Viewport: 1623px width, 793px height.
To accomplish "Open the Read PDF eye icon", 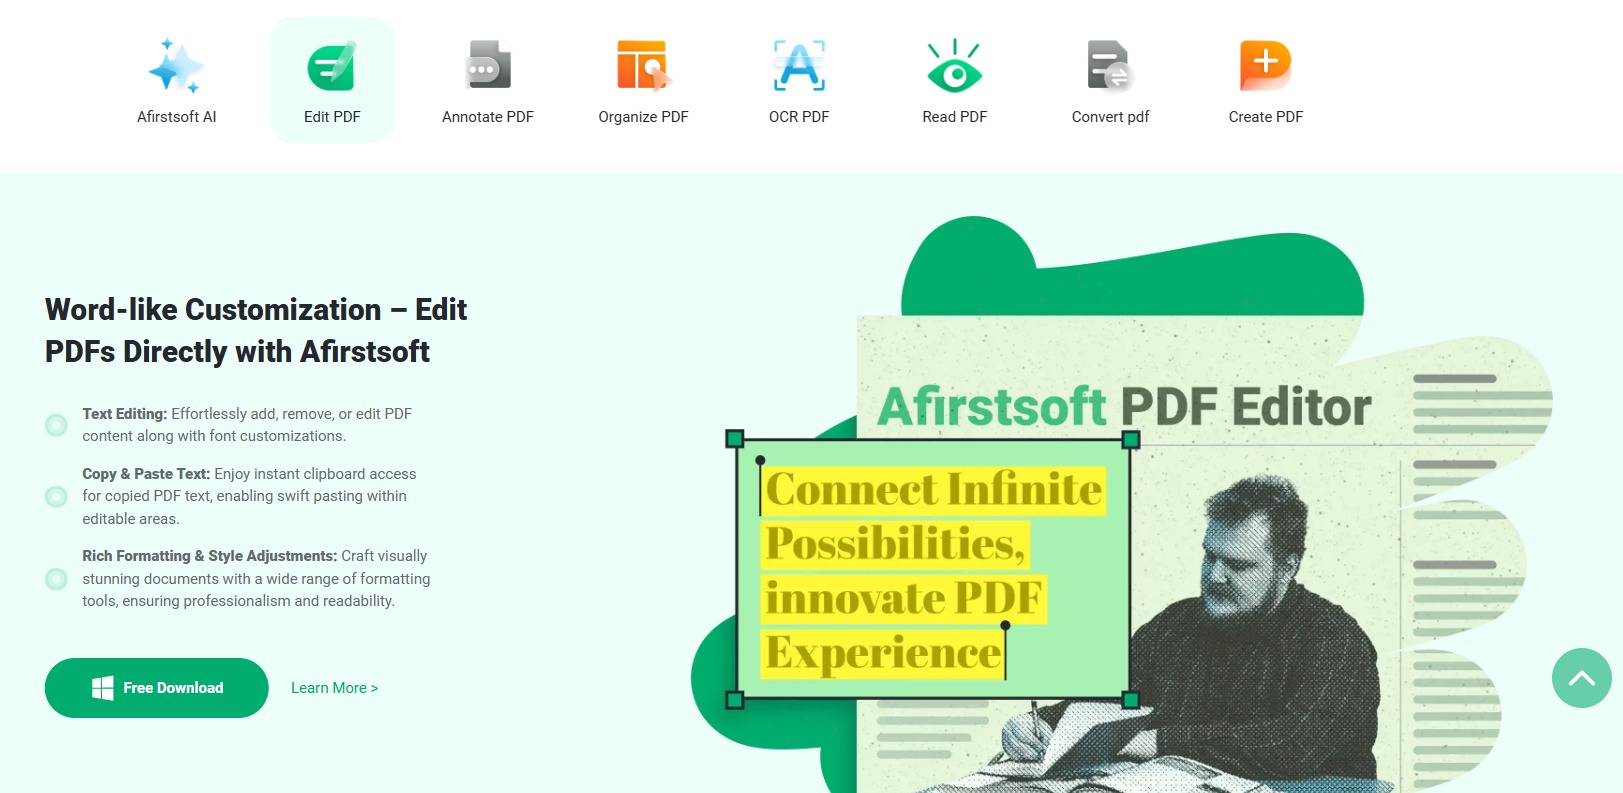I will coord(954,66).
